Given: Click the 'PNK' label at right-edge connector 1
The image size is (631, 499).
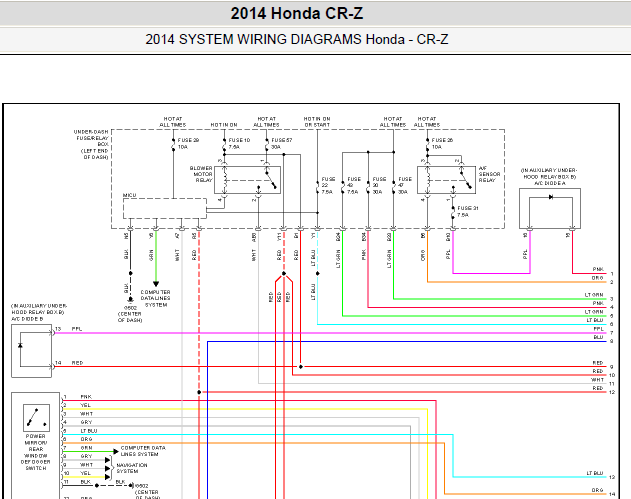Looking at the screenshot, I should pos(598,269).
